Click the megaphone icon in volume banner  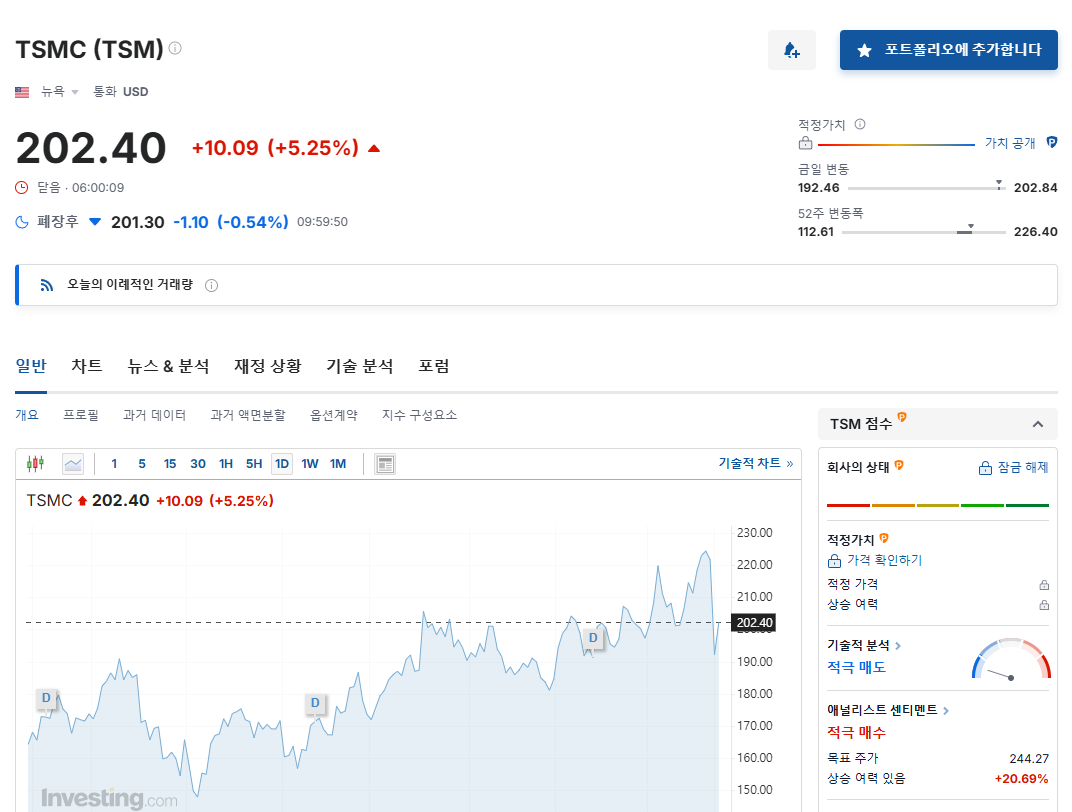click(46, 285)
